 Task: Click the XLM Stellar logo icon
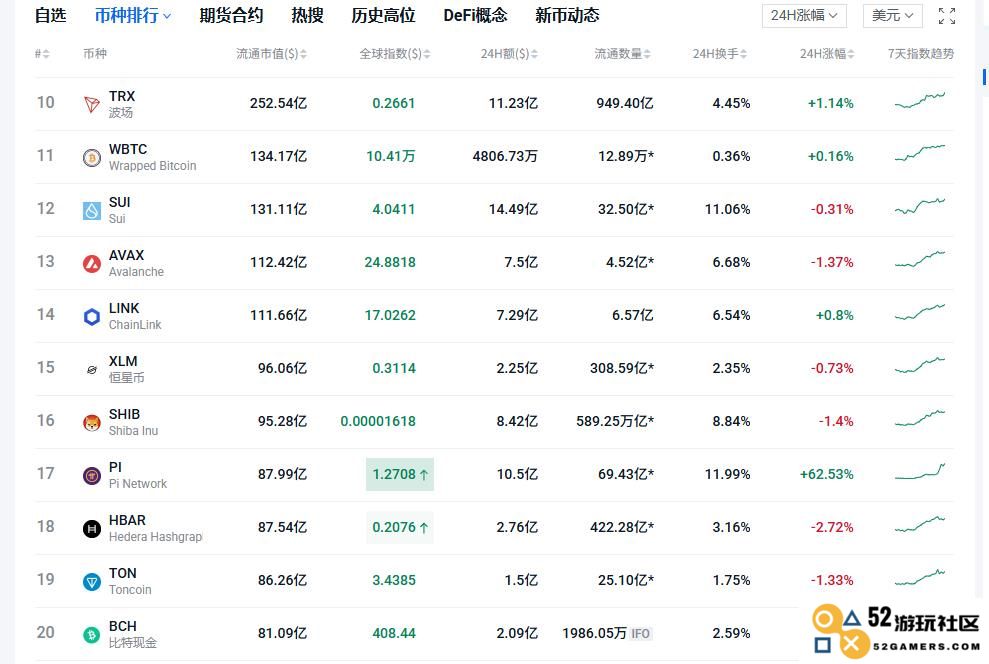pyautogui.click(x=92, y=369)
